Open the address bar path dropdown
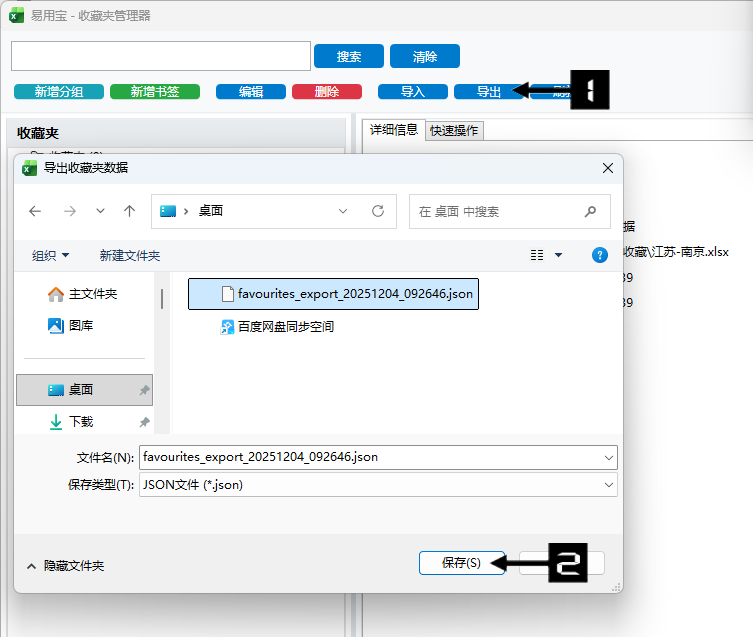This screenshot has height=637, width=753. click(x=343, y=211)
